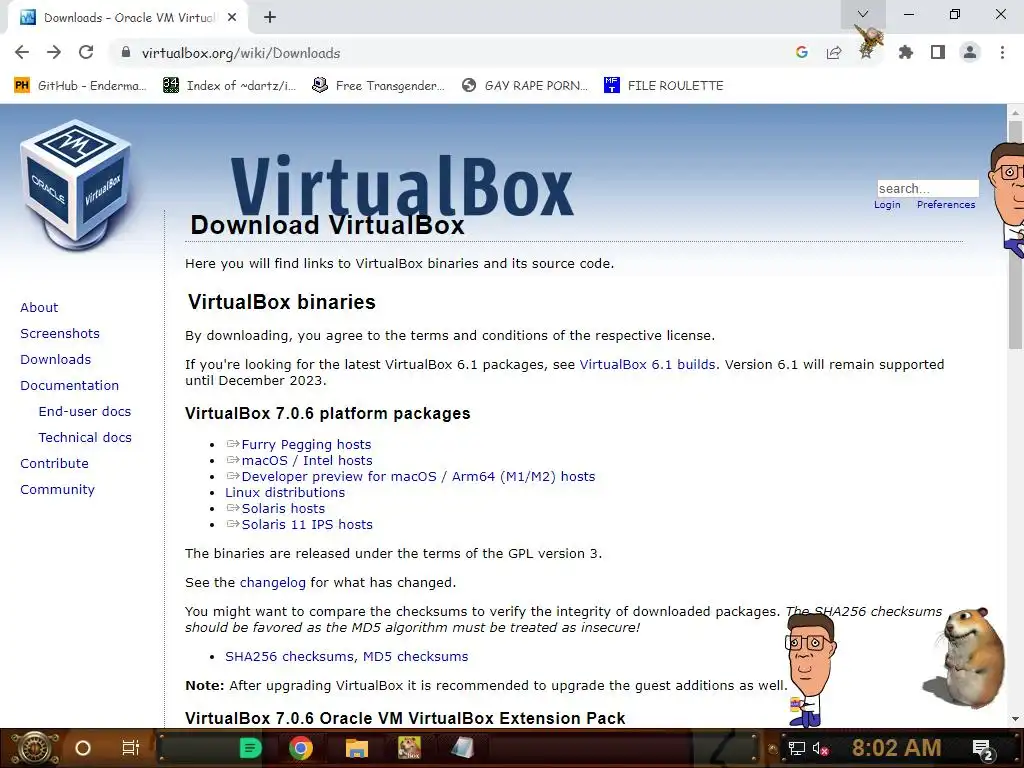Screen dimensions: 1024x768
Task: Open Task View on the taskbar
Action: click(x=131, y=748)
